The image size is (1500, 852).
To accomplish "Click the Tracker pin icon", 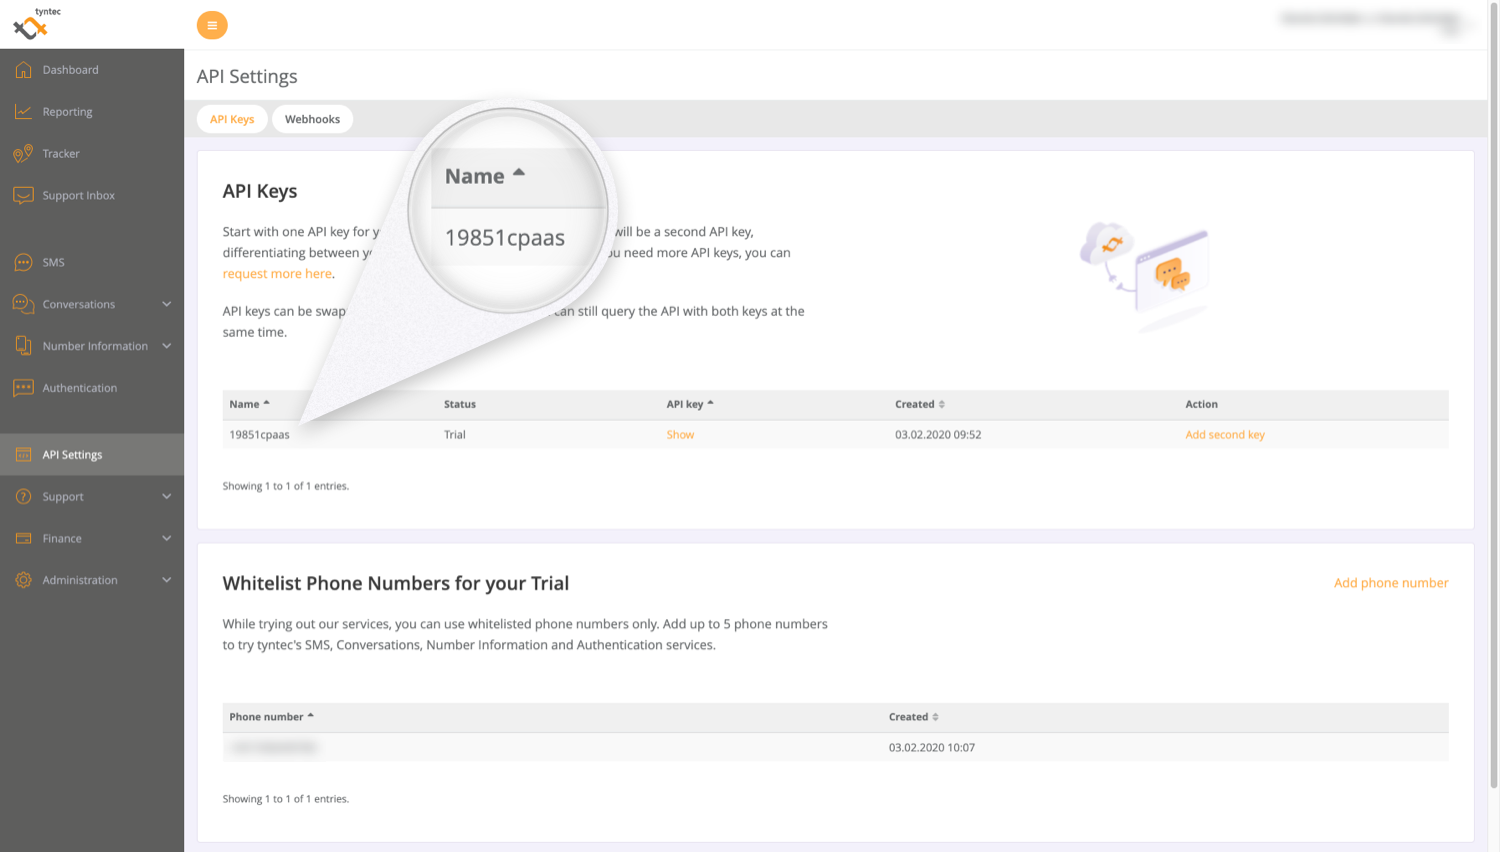I will point(23,154).
